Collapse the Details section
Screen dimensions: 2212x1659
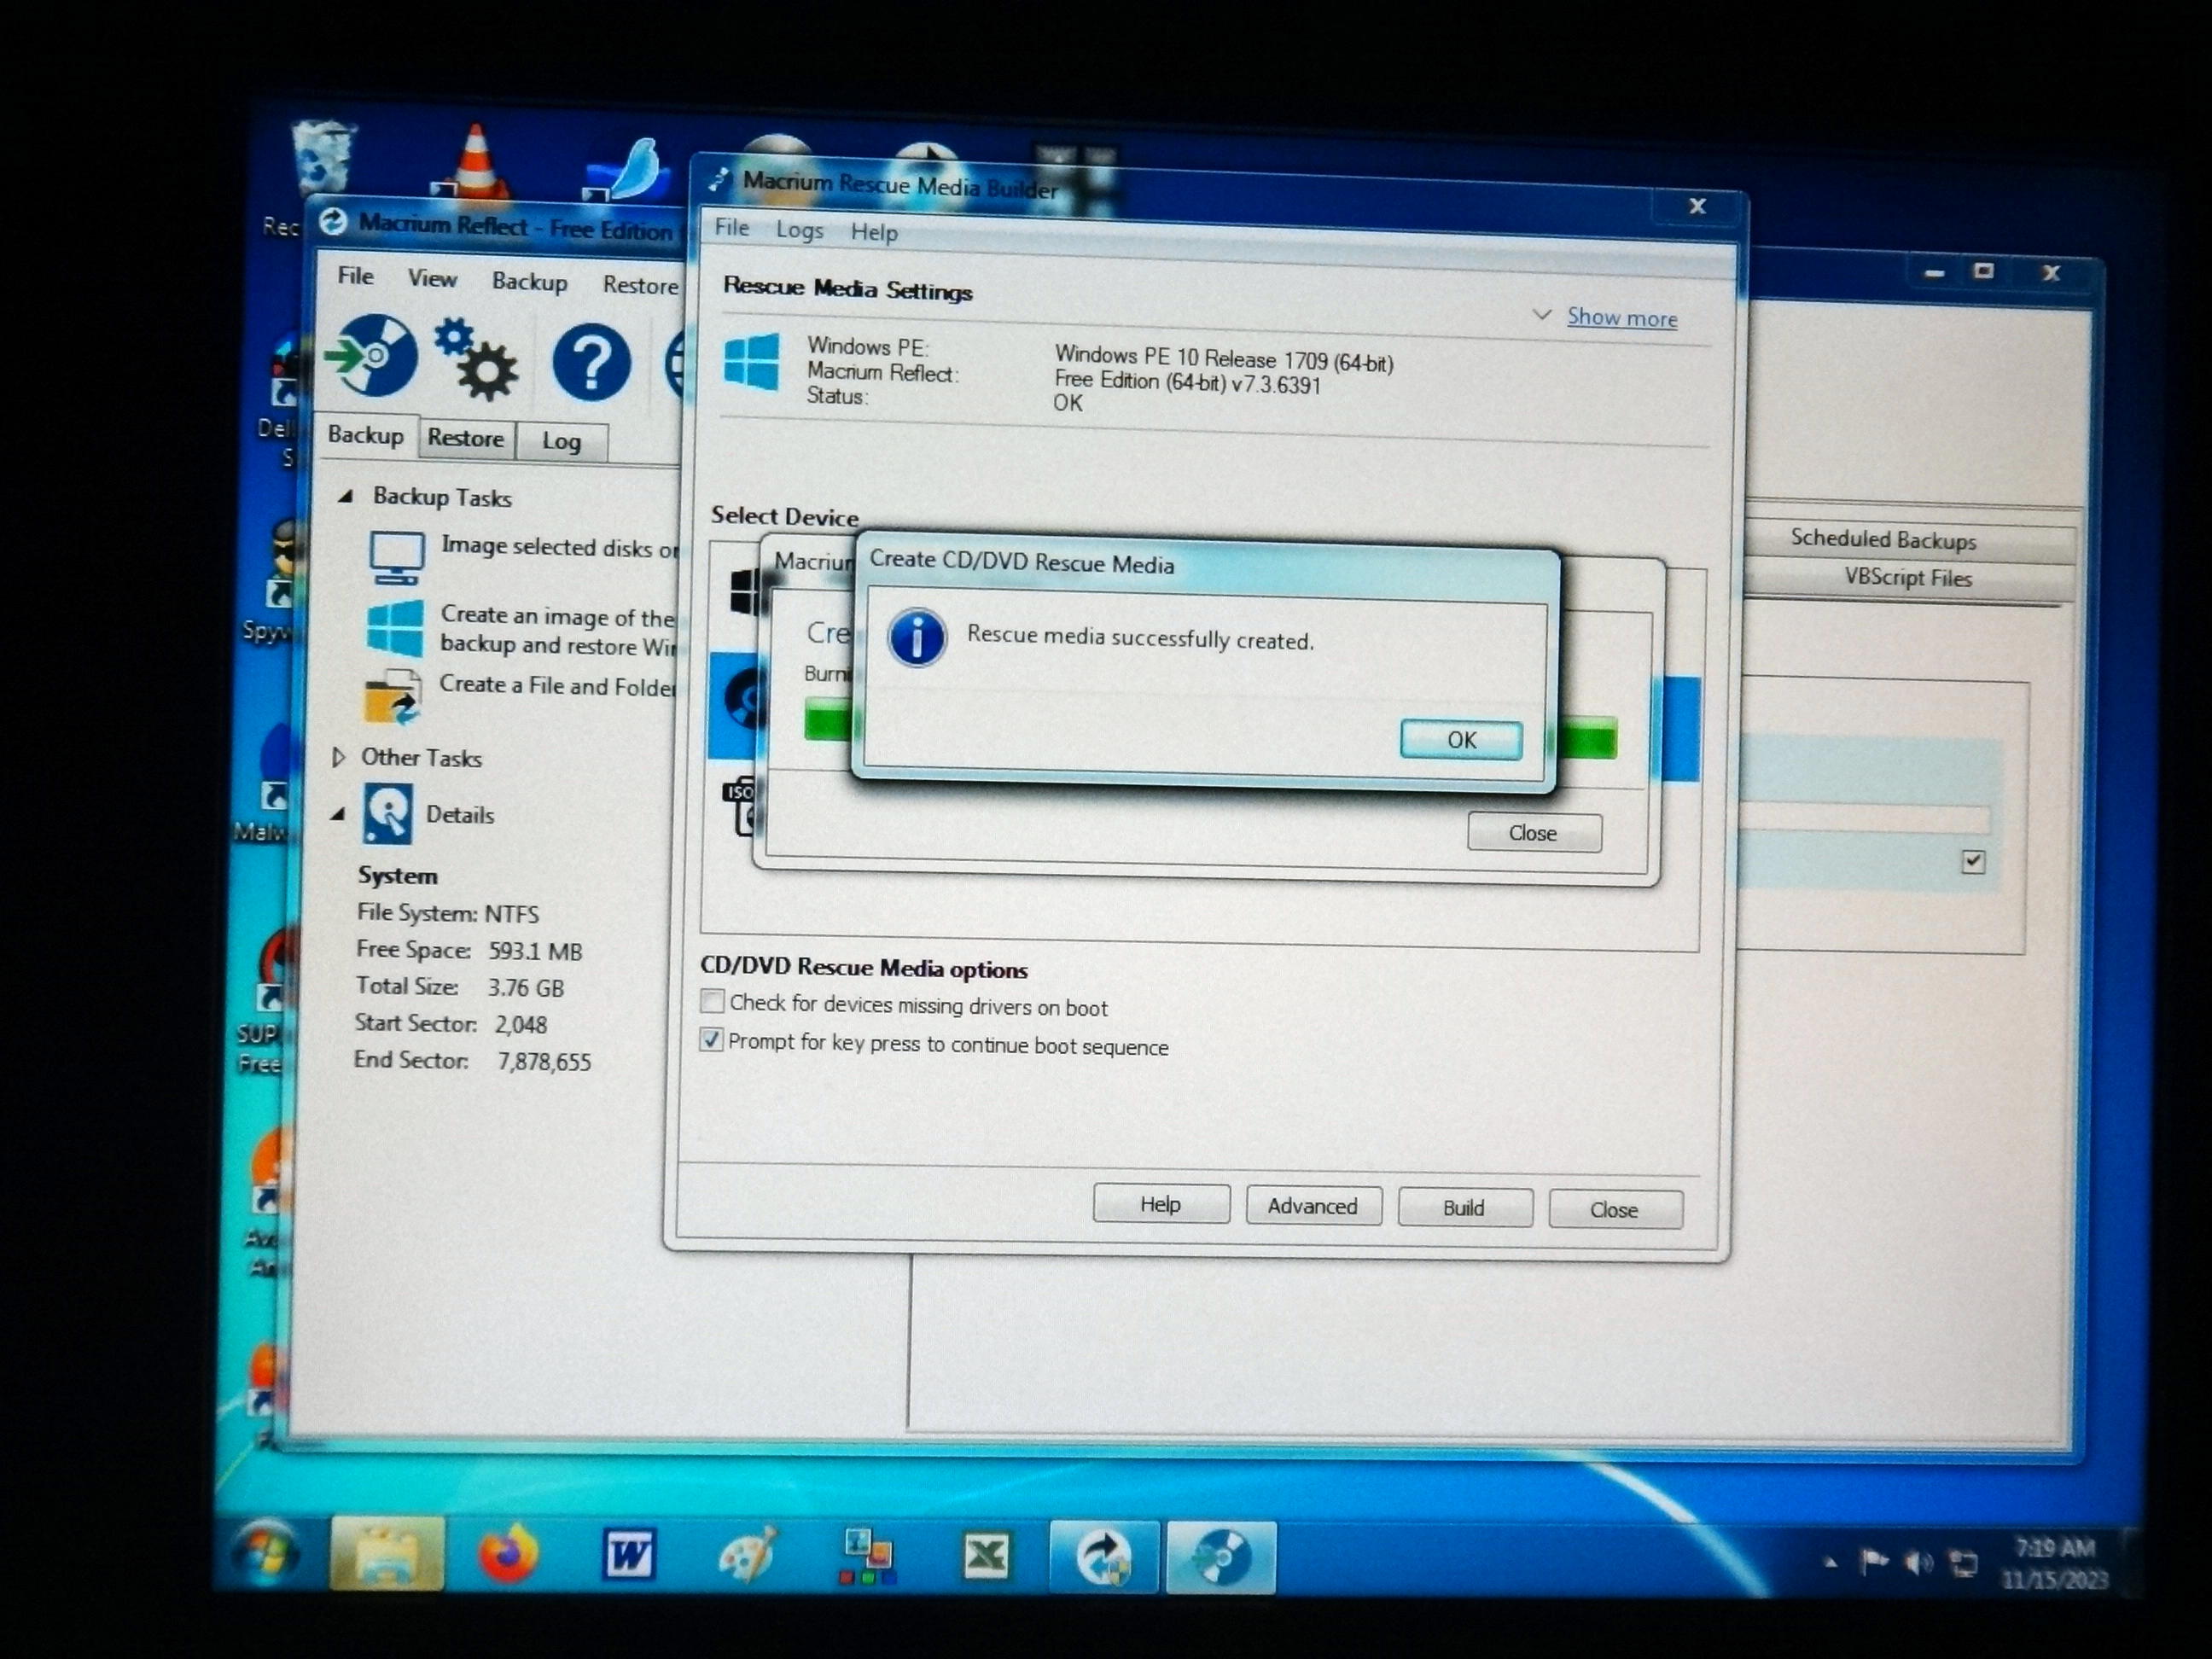coord(338,814)
